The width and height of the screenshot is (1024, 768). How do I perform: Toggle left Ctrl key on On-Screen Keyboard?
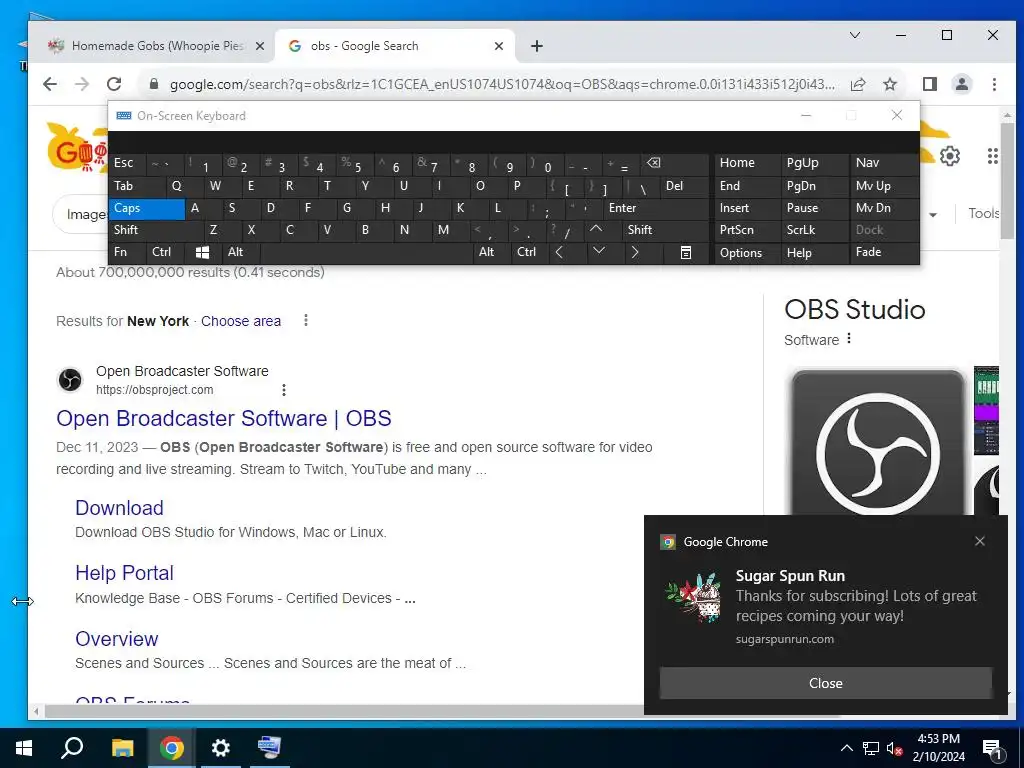[x=166, y=252]
